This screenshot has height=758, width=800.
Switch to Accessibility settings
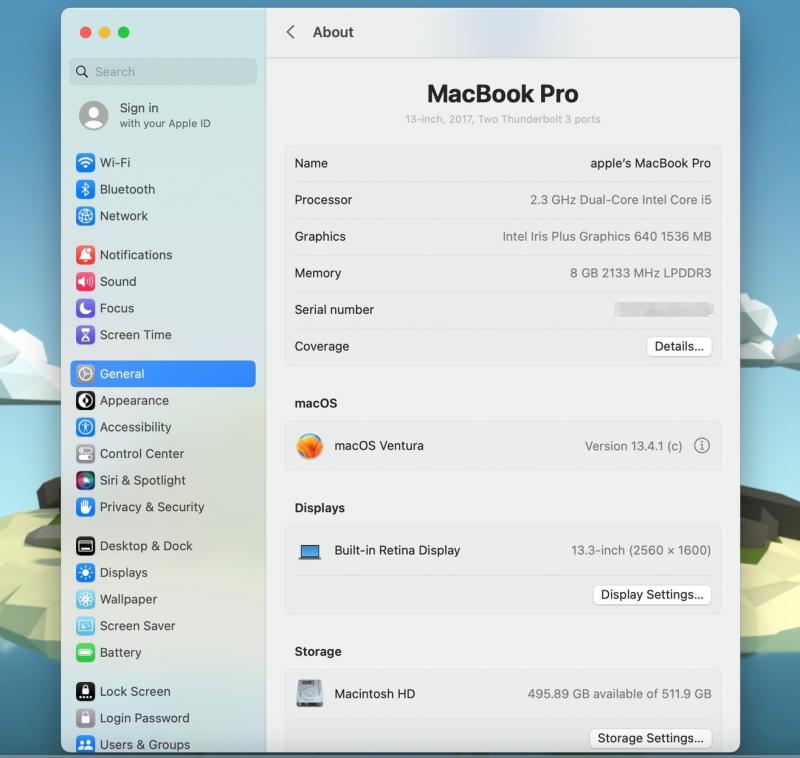[135, 427]
